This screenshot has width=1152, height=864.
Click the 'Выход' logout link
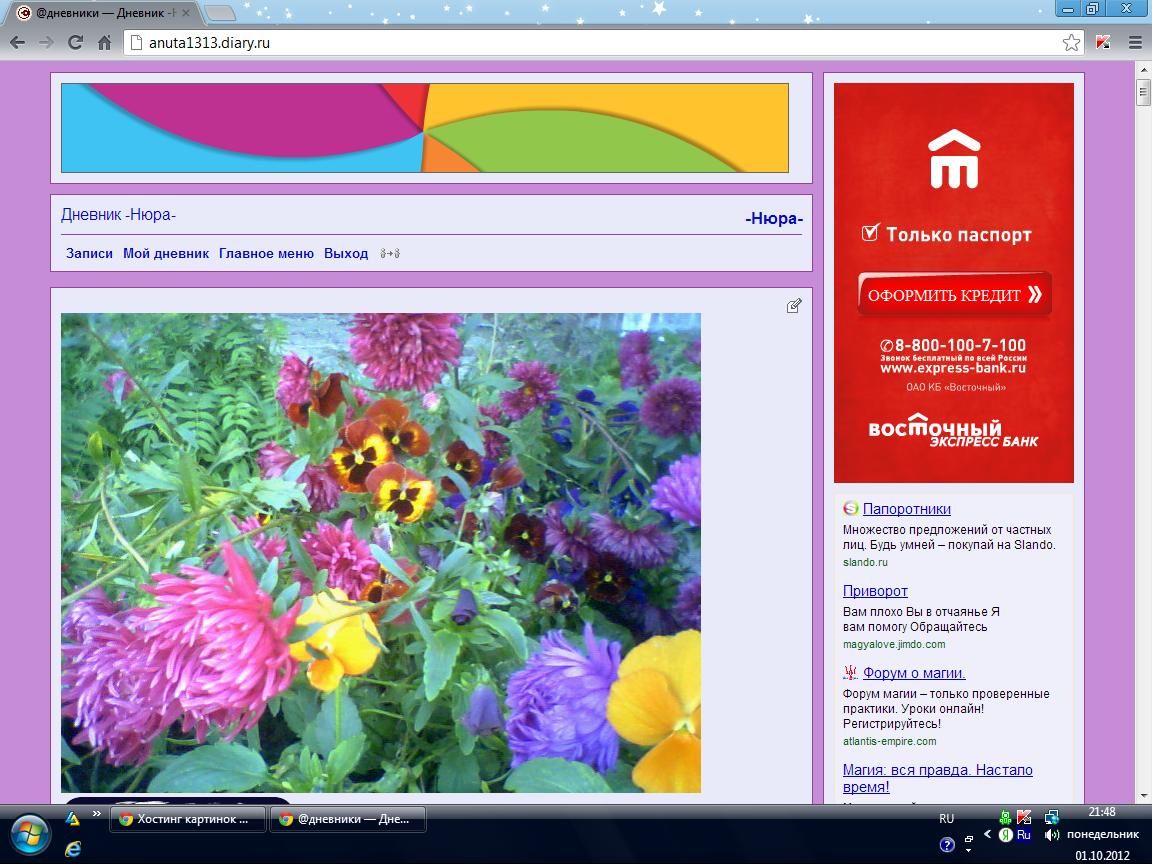point(346,254)
